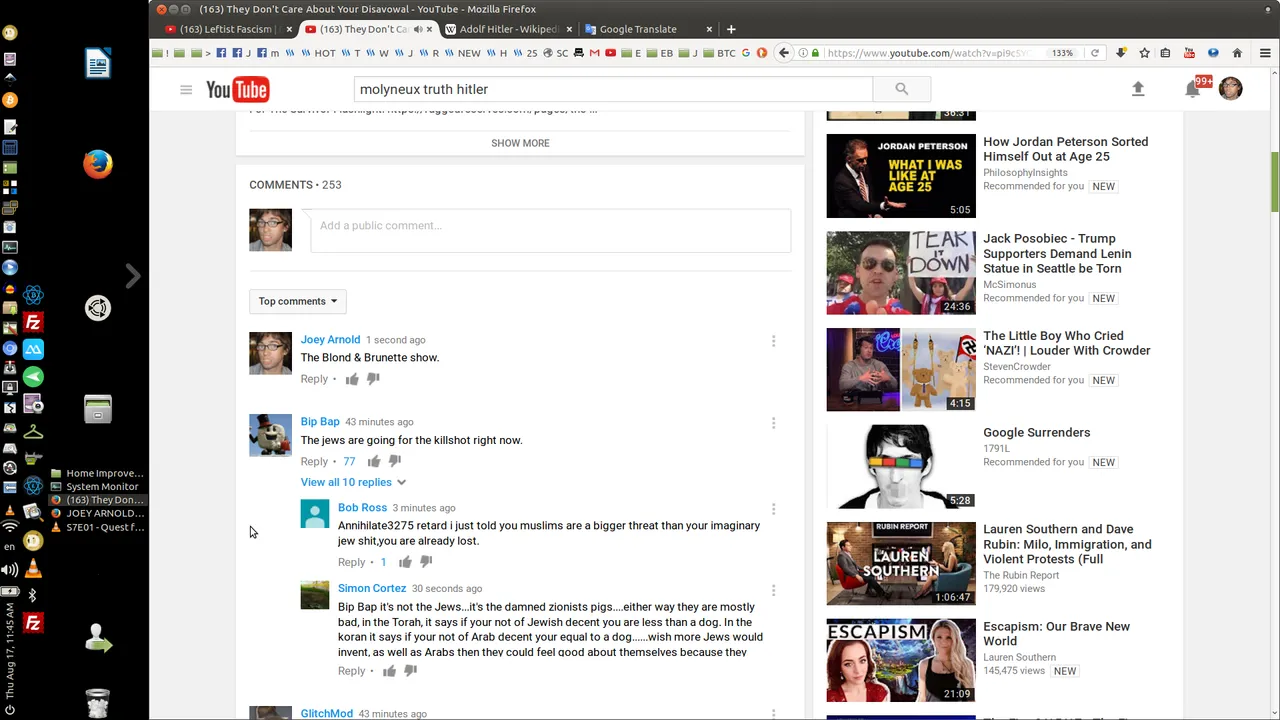Expand the description with SHOW MORE
This screenshot has width=1280, height=720.
coord(520,143)
